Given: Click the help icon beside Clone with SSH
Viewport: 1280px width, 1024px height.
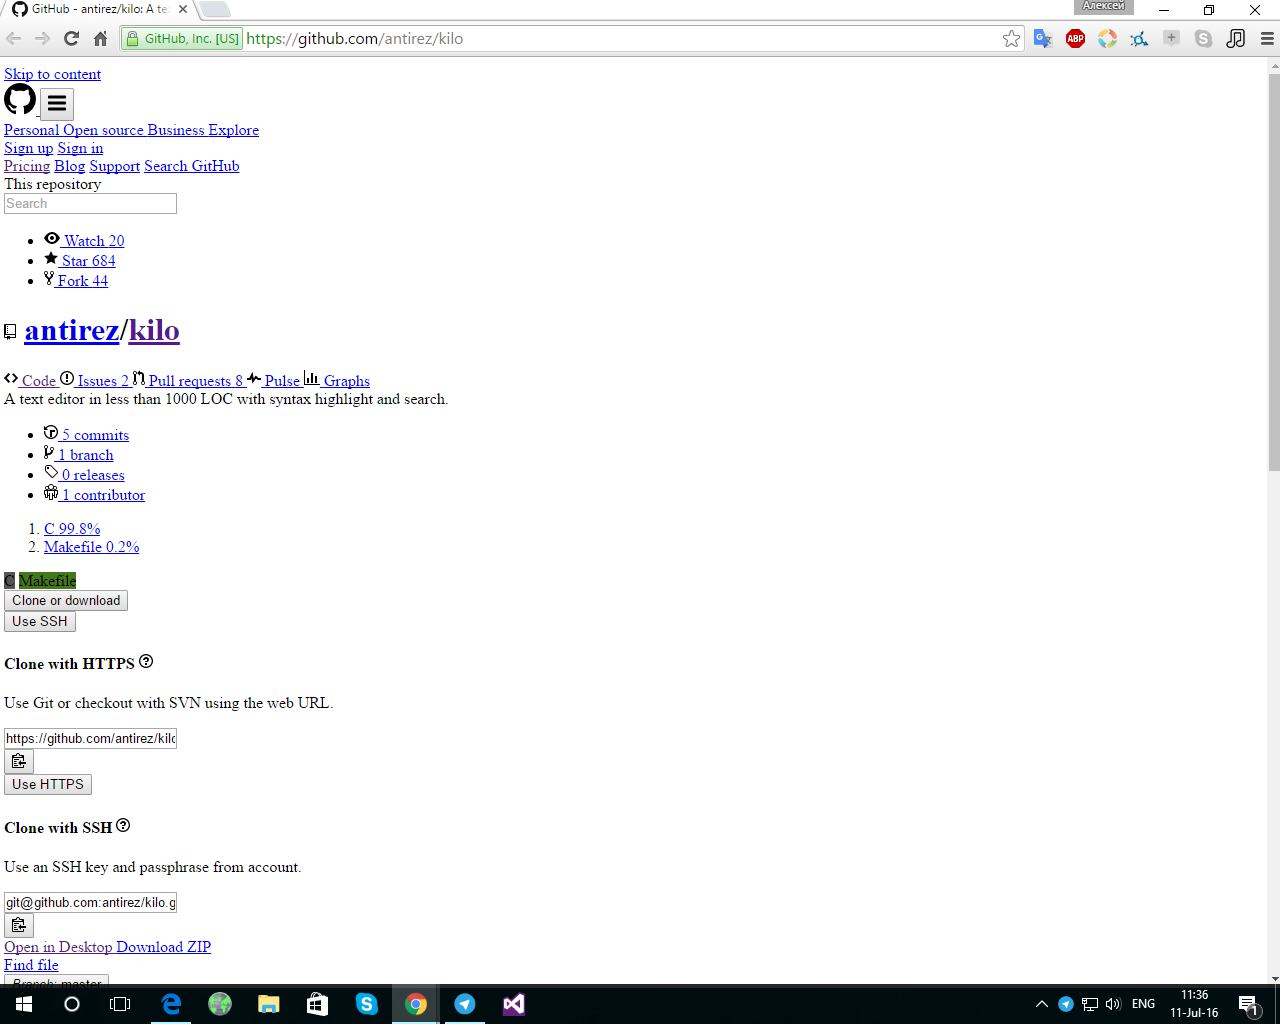Looking at the screenshot, I should click(x=123, y=825).
